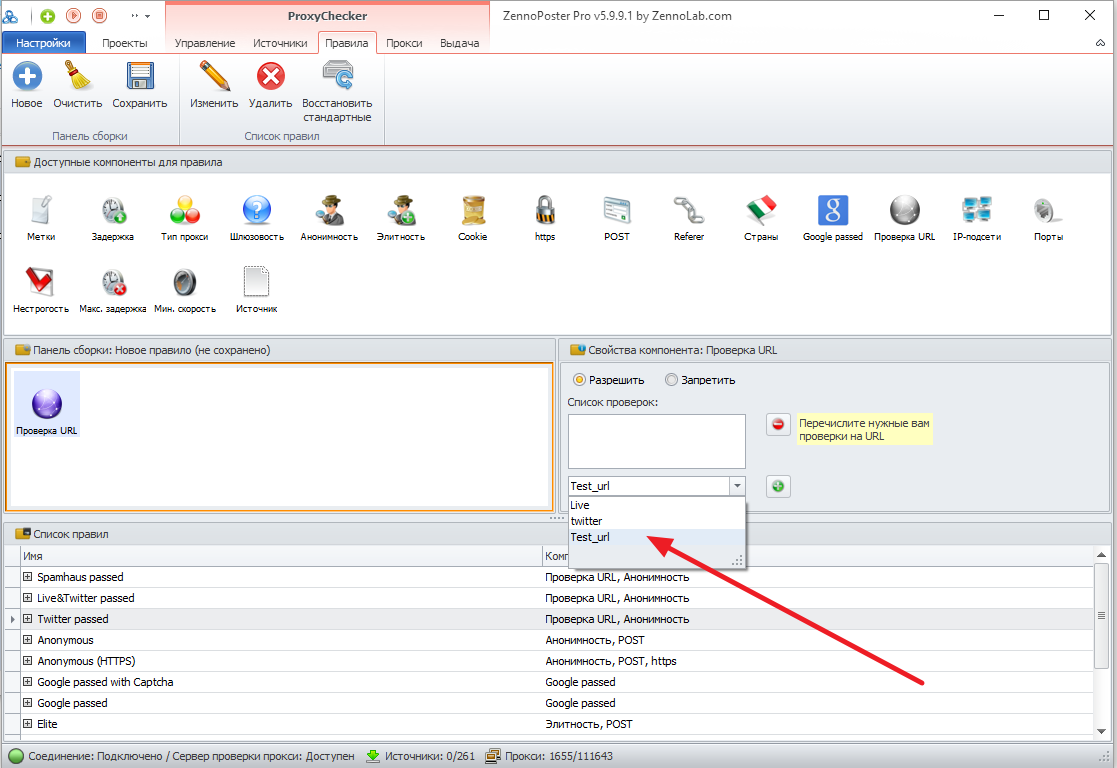The image size is (1117, 768).
Task: Switch to the Прокси tab
Action: [x=404, y=43]
